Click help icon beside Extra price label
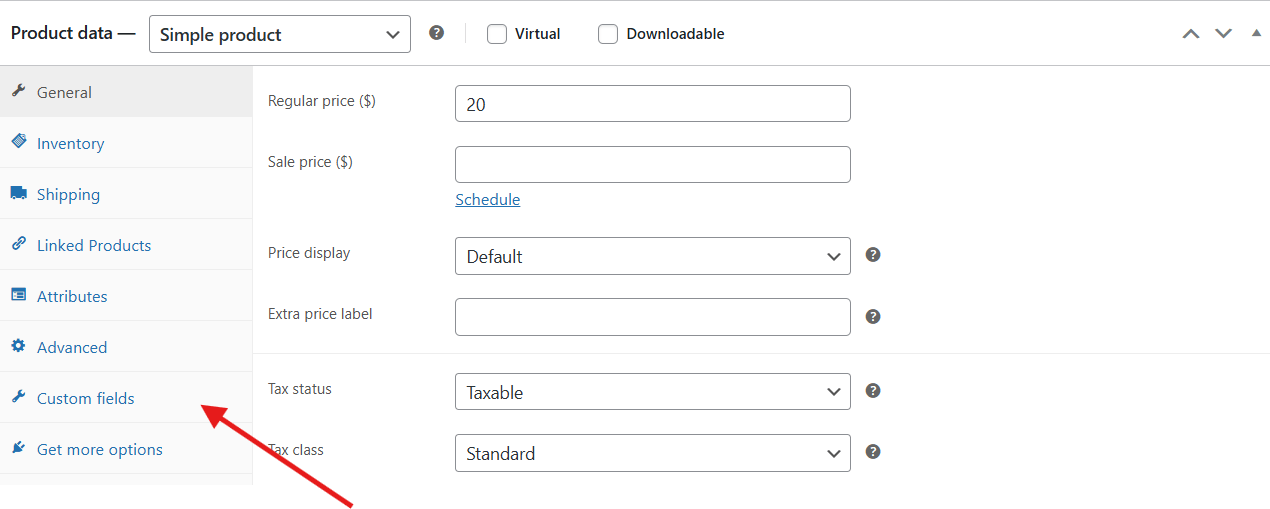Screen dimensions: 1270x509 click(873, 316)
